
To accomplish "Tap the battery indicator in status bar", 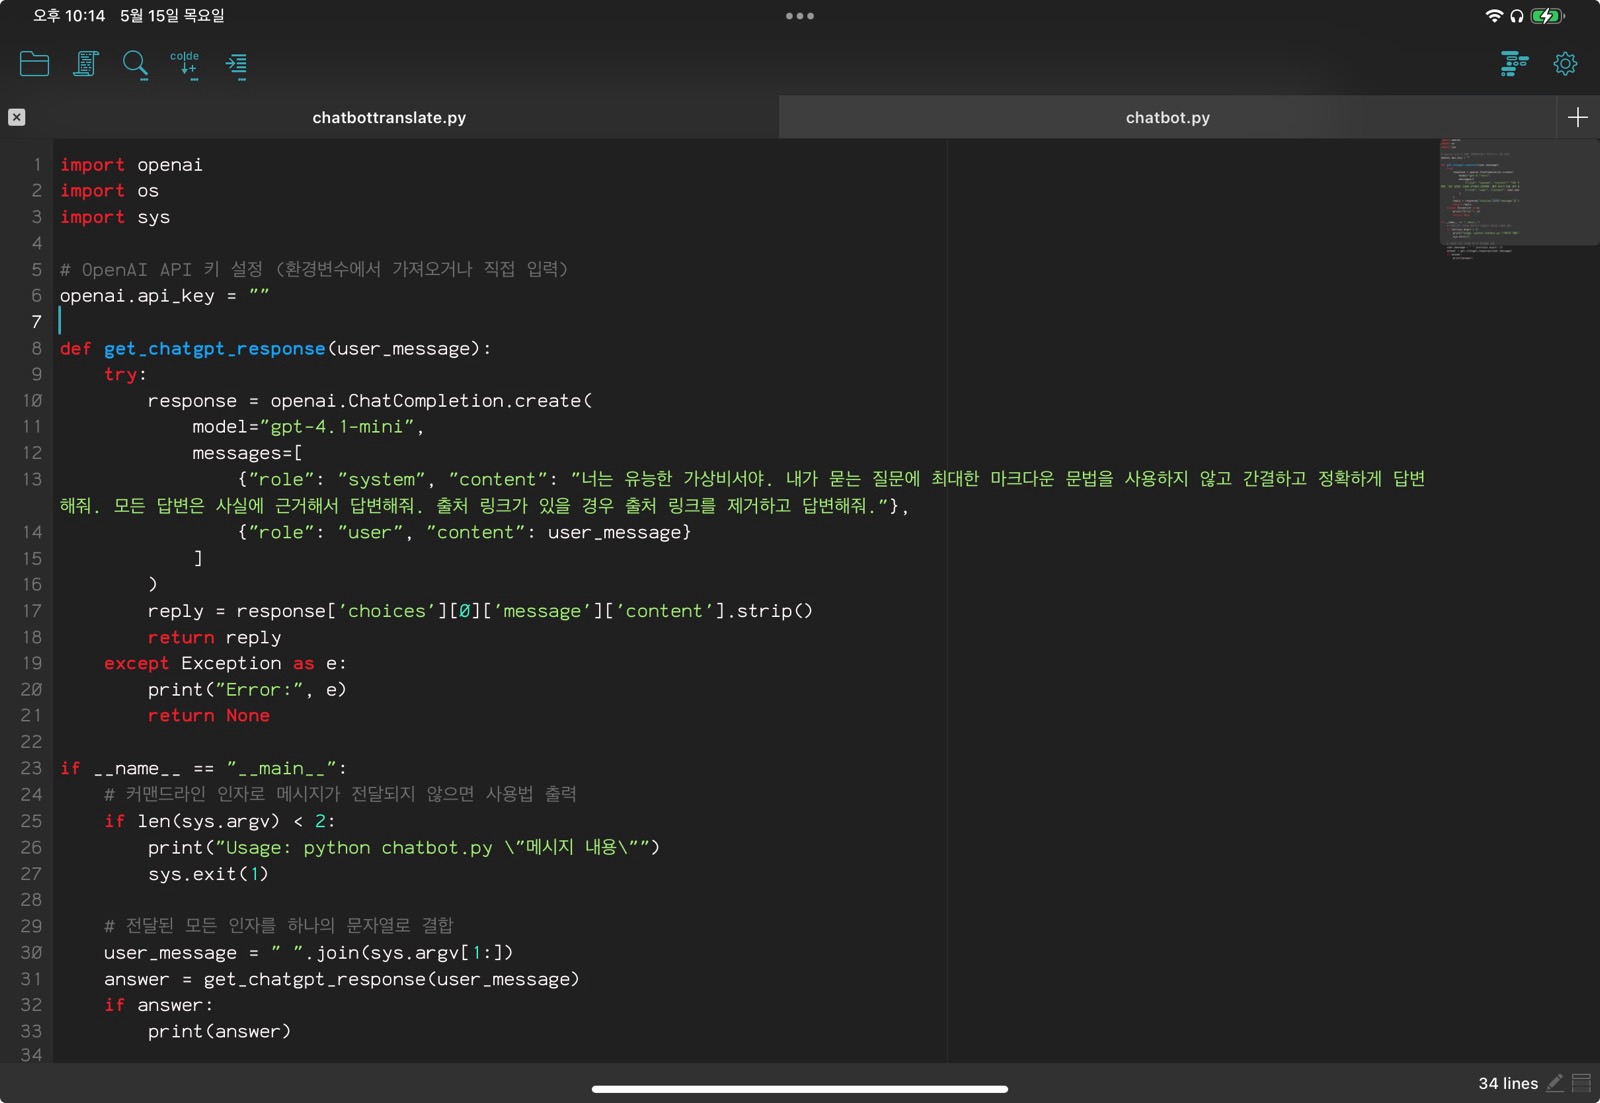I will (1547, 16).
